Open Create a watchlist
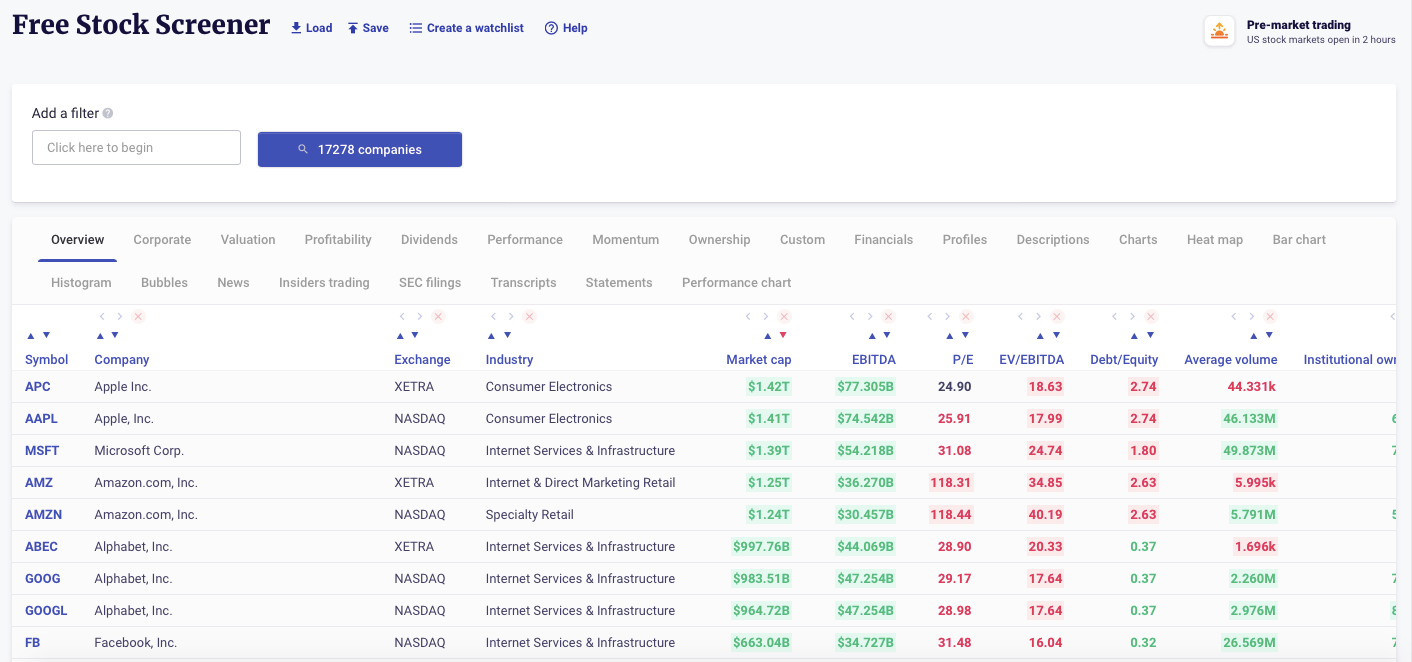 pyautogui.click(x=466, y=28)
